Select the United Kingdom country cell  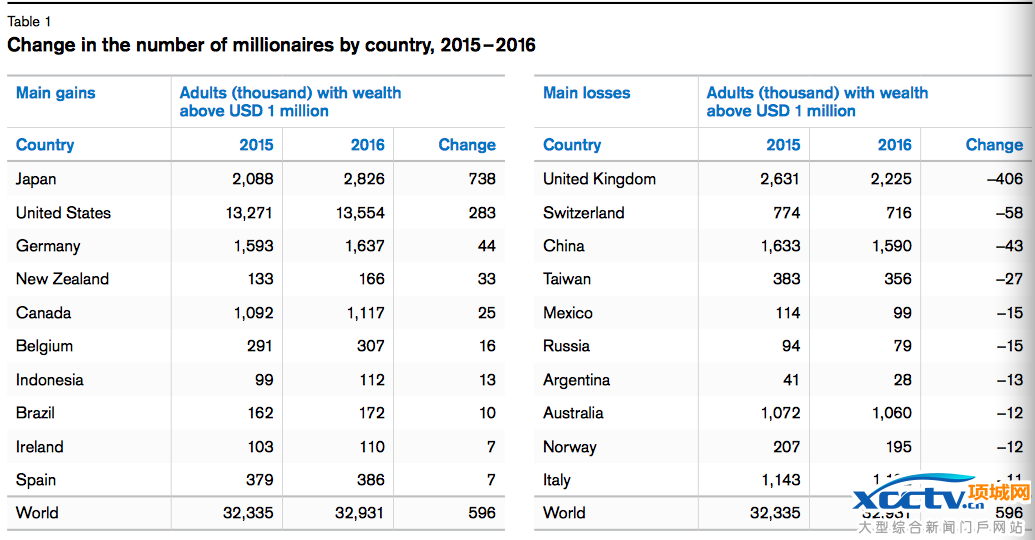click(599, 179)
